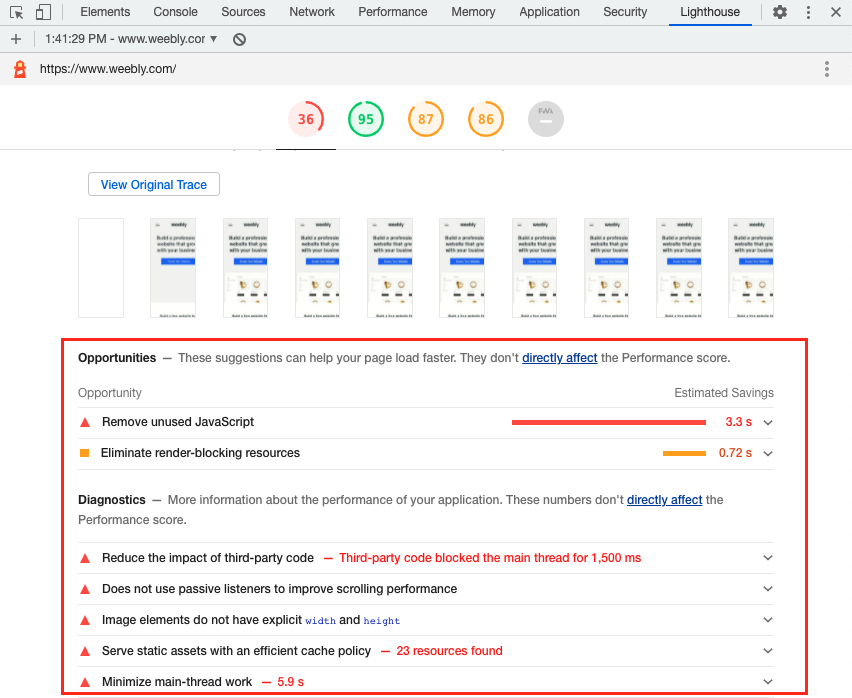Select the last filmstrip thumbnail

point(751,268)
